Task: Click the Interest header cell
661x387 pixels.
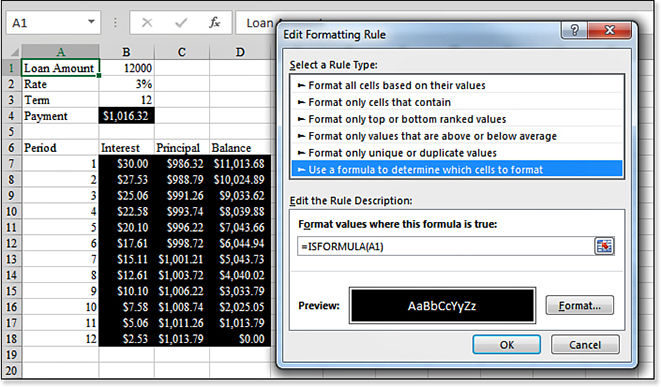Action: click(126, 148)
